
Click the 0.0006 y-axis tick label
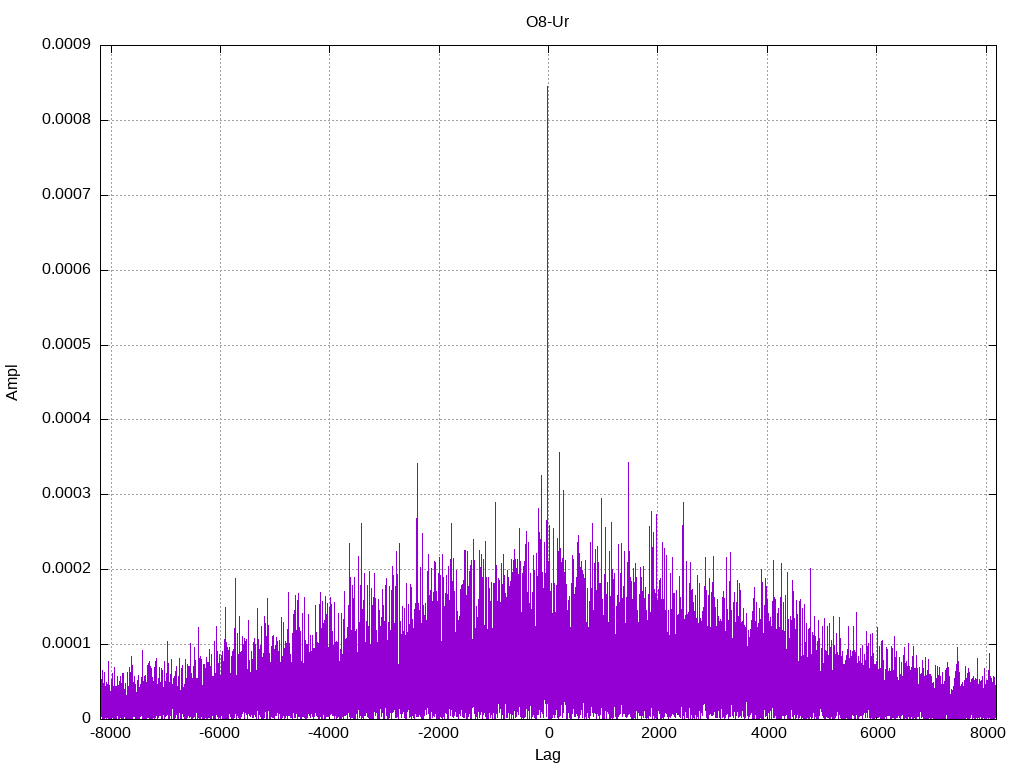[66, 270]
